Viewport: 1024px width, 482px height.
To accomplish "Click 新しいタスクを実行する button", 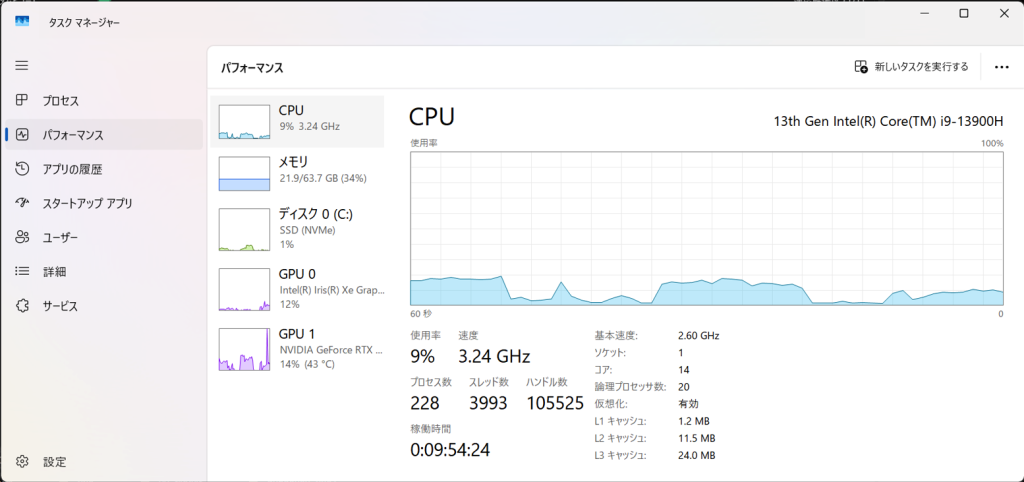I will point(911,67).
